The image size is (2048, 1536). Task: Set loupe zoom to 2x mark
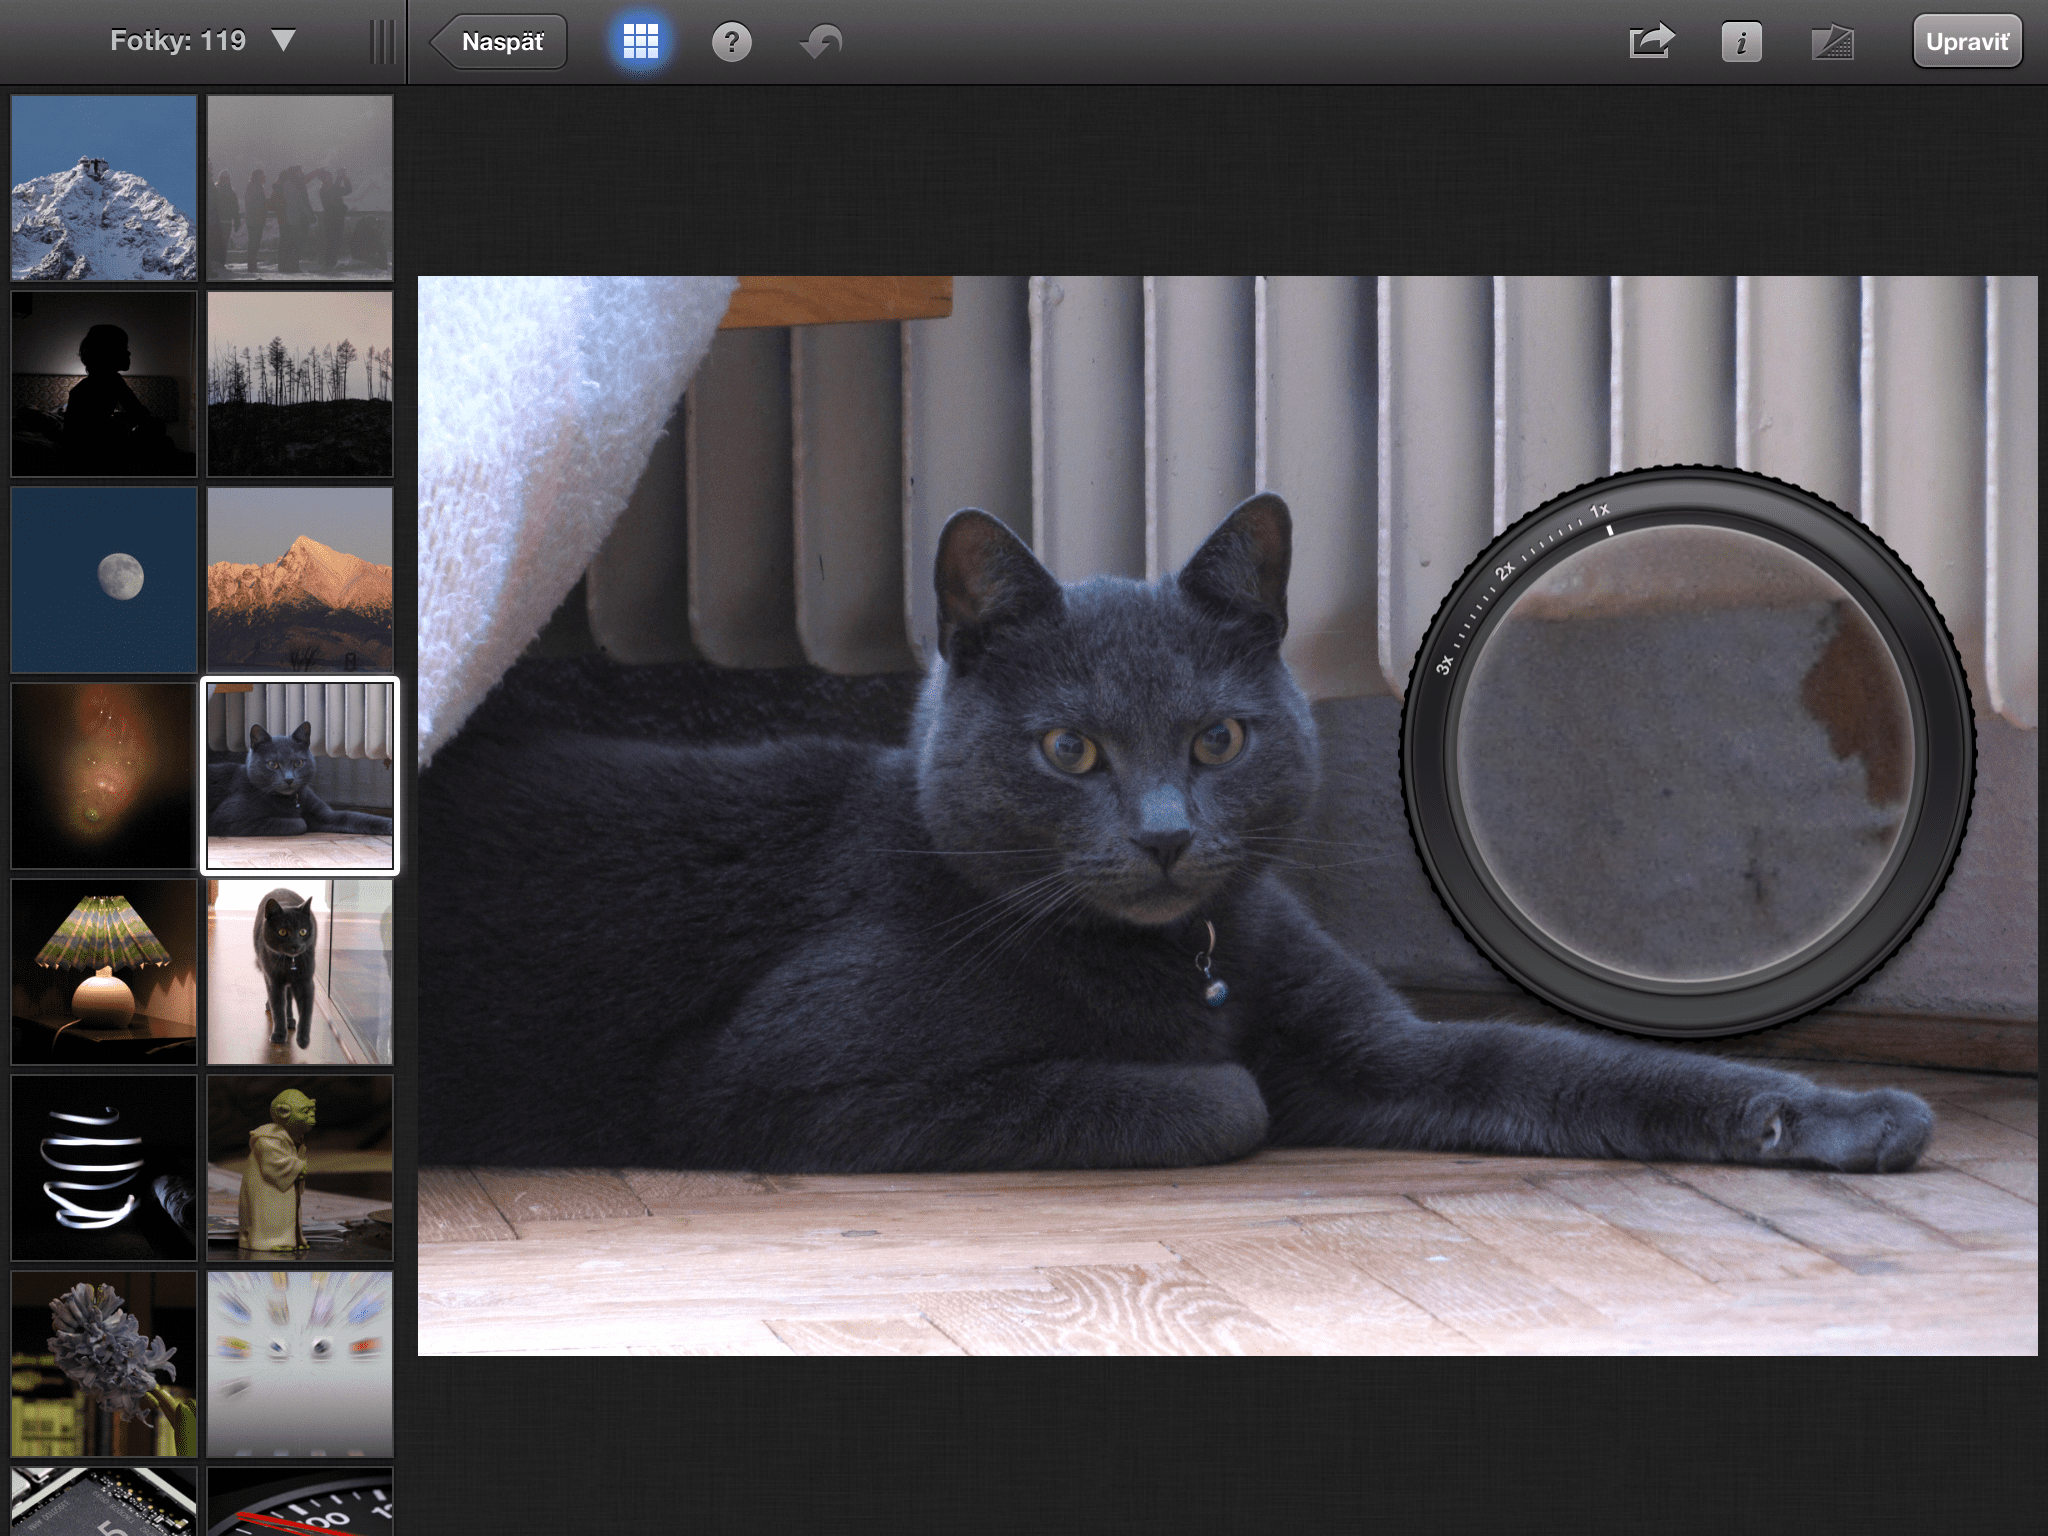1505,571
